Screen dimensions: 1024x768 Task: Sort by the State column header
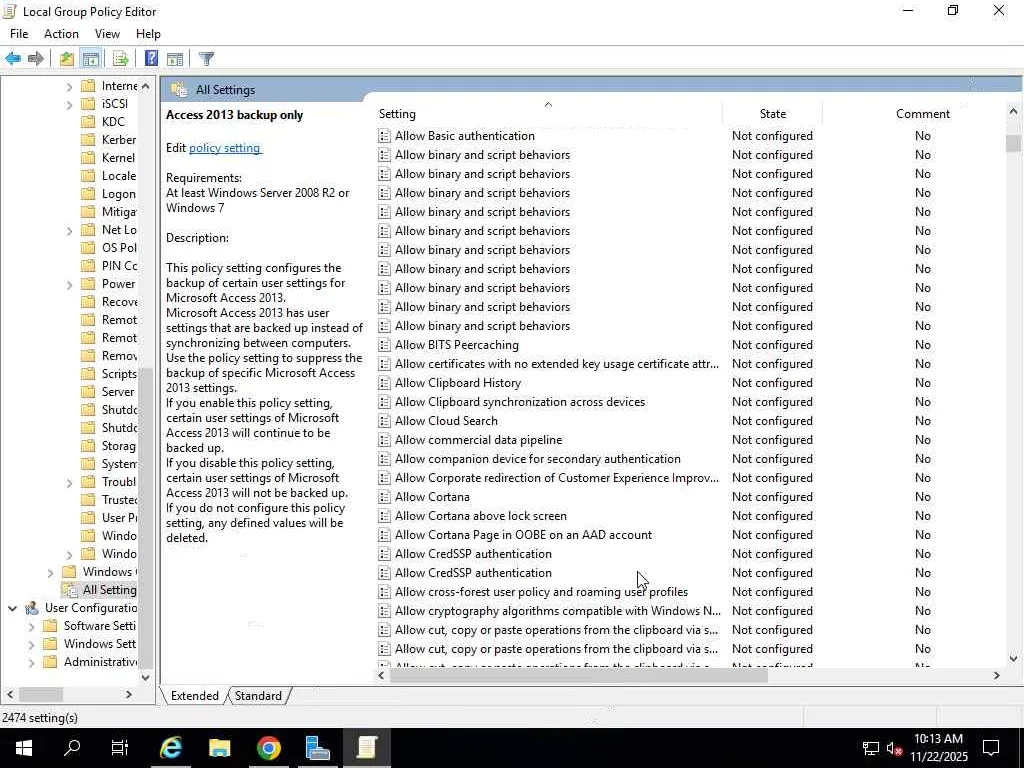click(773, 114)
